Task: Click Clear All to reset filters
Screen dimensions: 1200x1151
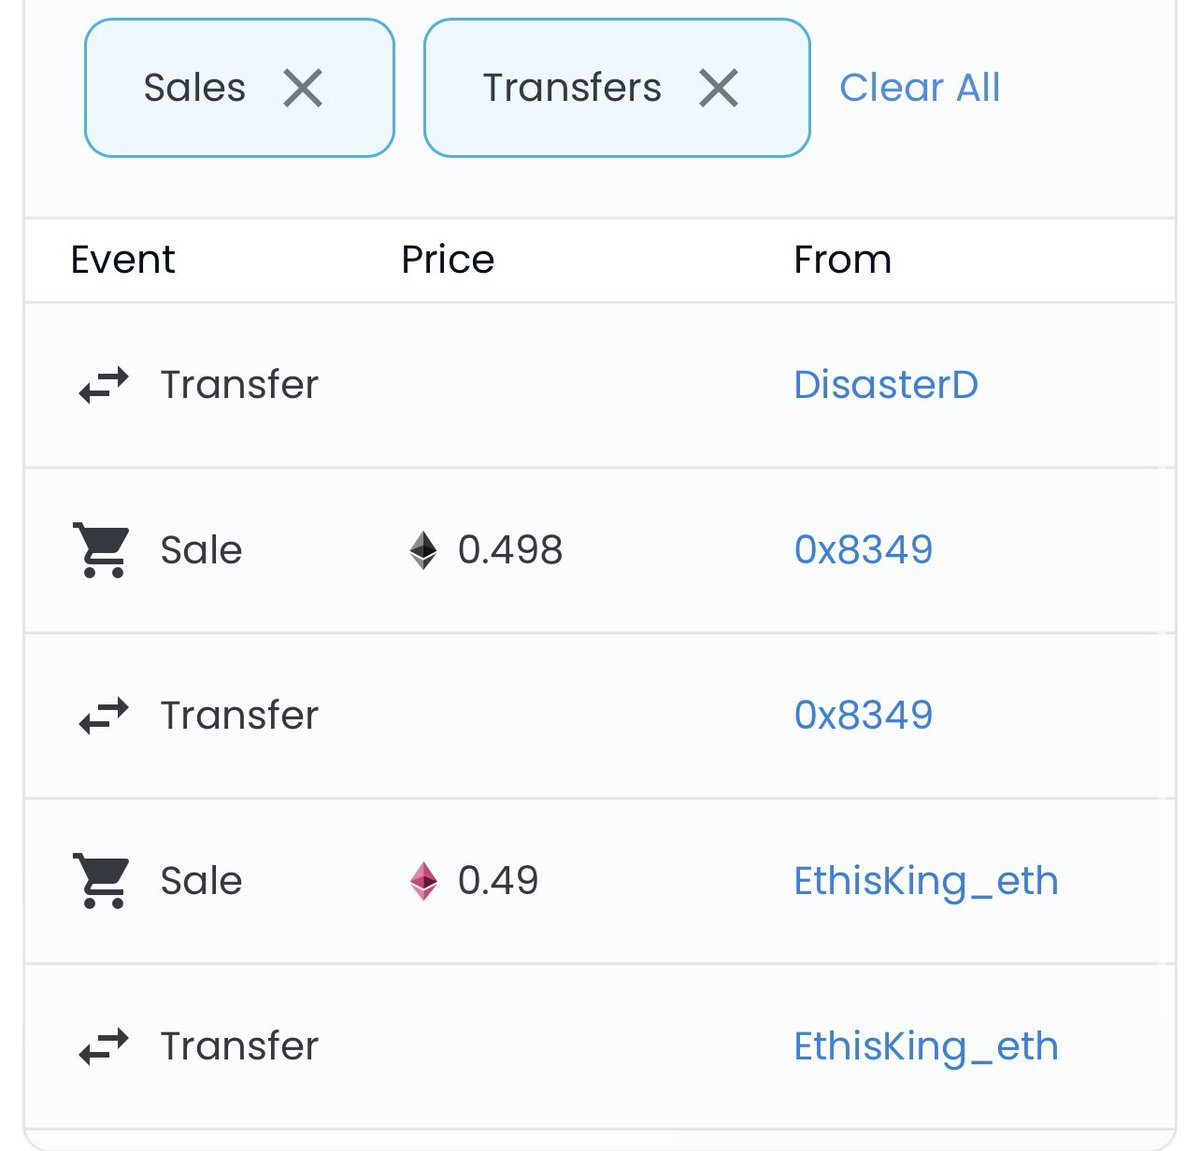Action: pos(920,88)
